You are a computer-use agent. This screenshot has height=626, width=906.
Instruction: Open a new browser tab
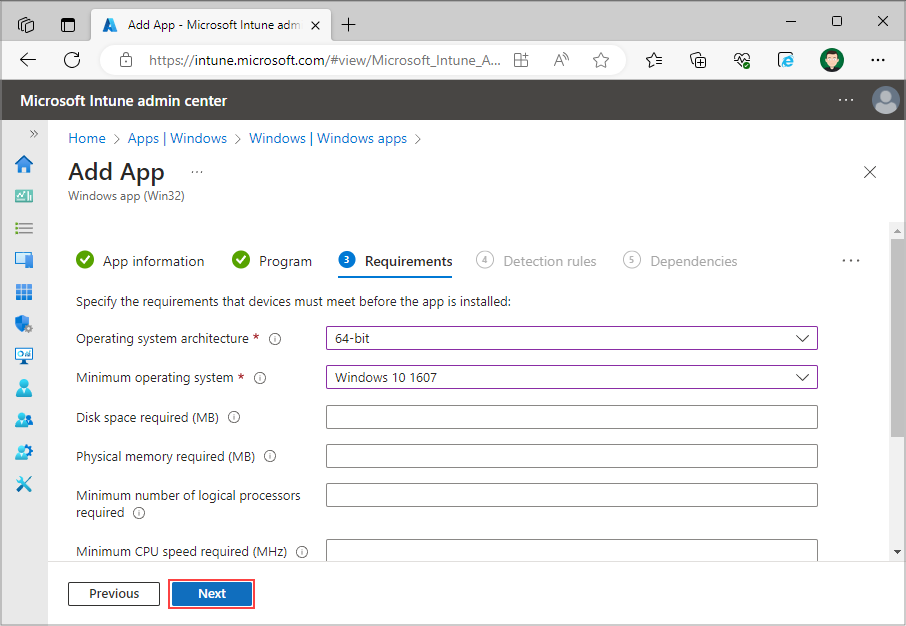[x=348, y=25]
